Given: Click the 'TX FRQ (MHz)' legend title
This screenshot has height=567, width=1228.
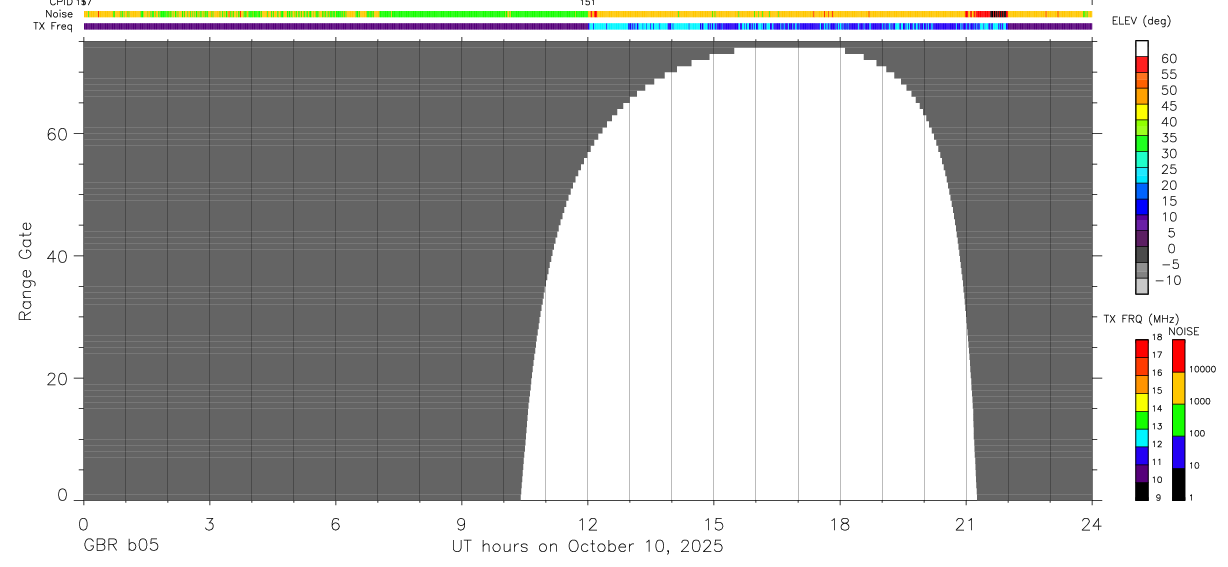Looking at the screenshot, I should coord(1140,319).
